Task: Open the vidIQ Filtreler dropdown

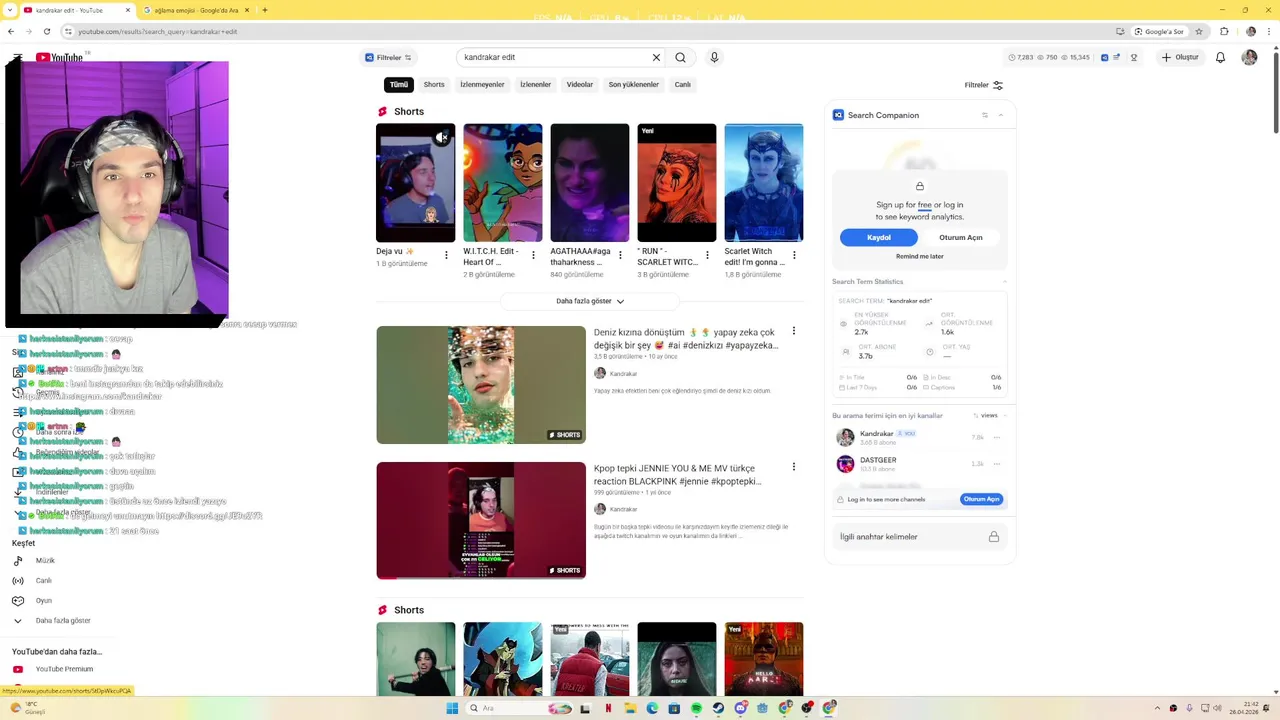Action: [390, 58]
